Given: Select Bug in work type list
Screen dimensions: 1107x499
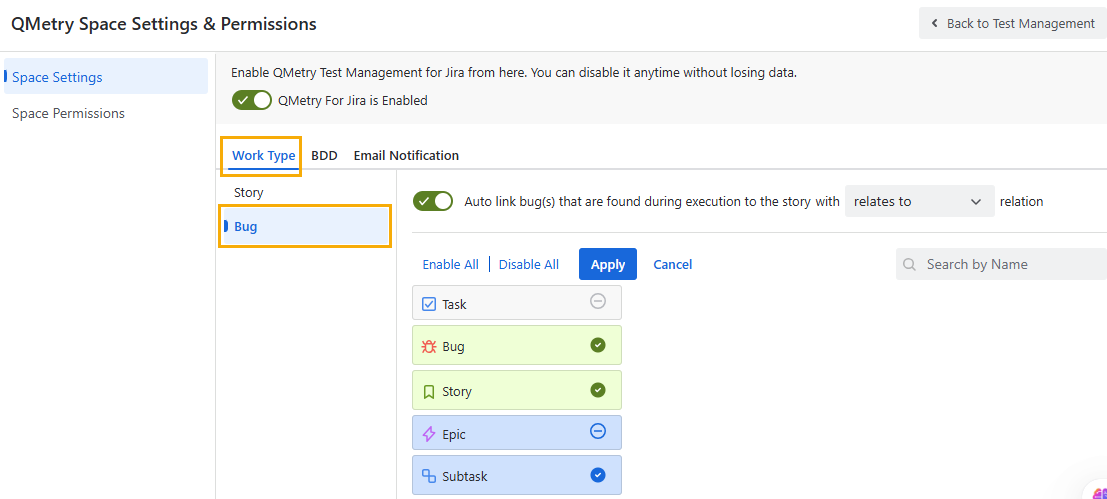Looking at the screenshot, I should pyautogui.click(x=305, y=227).
